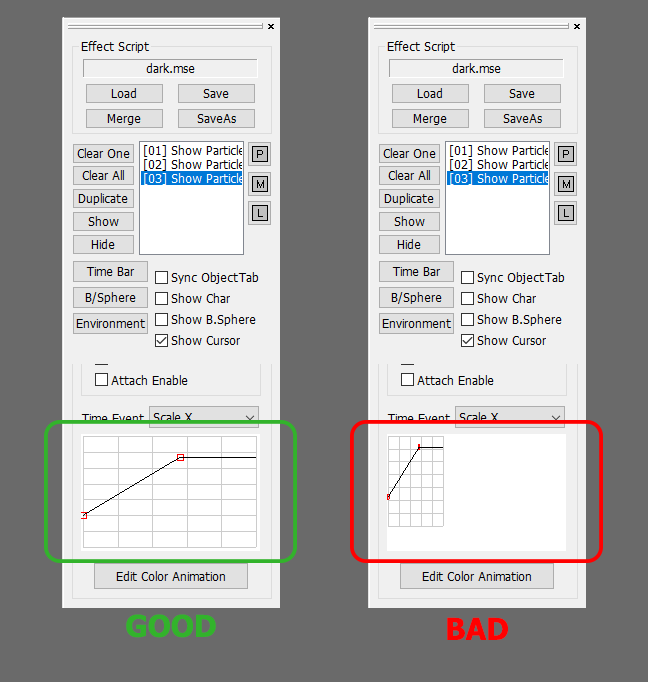Open Environment in the left panel
This screenshot has width=648, height=682.
click(x=110, y=324)
